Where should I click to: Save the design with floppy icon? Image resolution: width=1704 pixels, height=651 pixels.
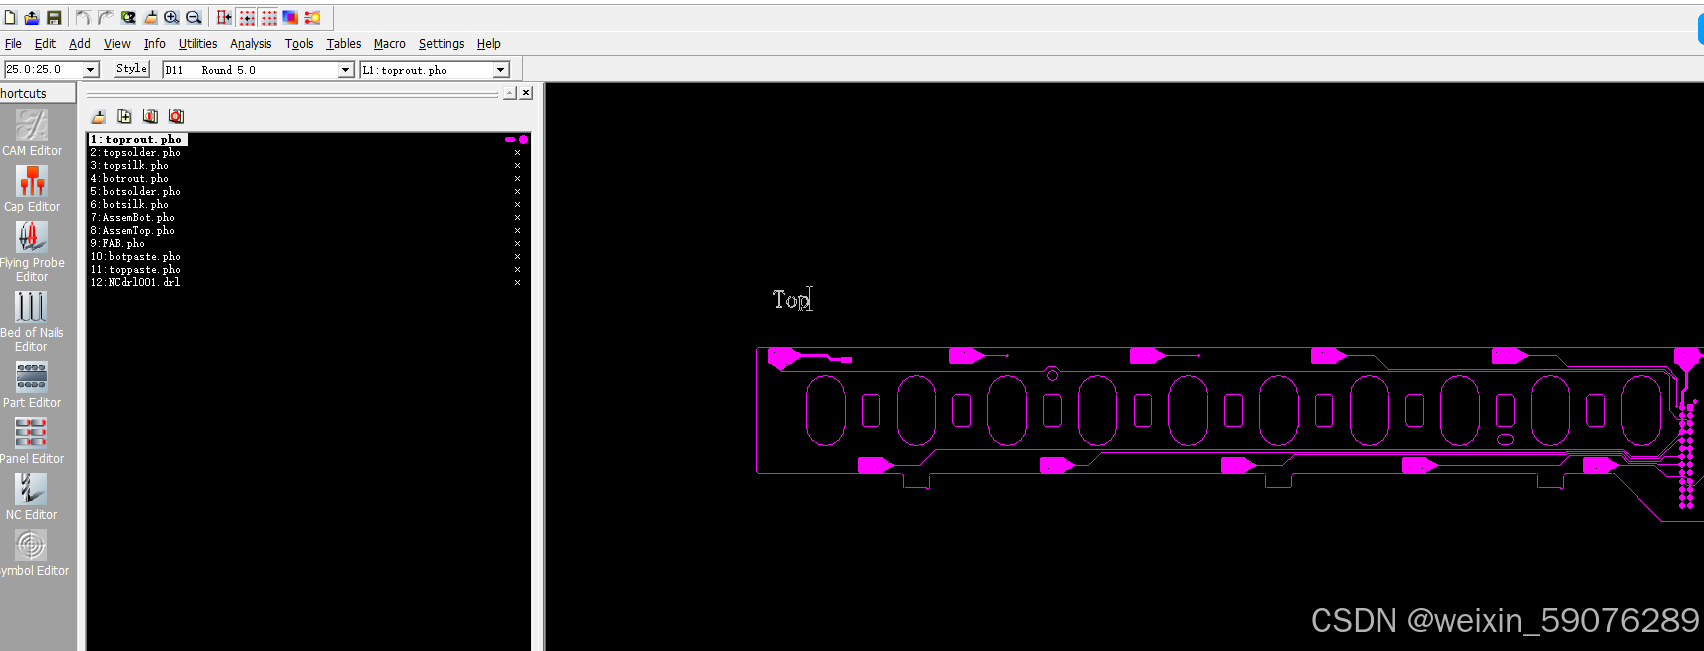click(54, 18)
